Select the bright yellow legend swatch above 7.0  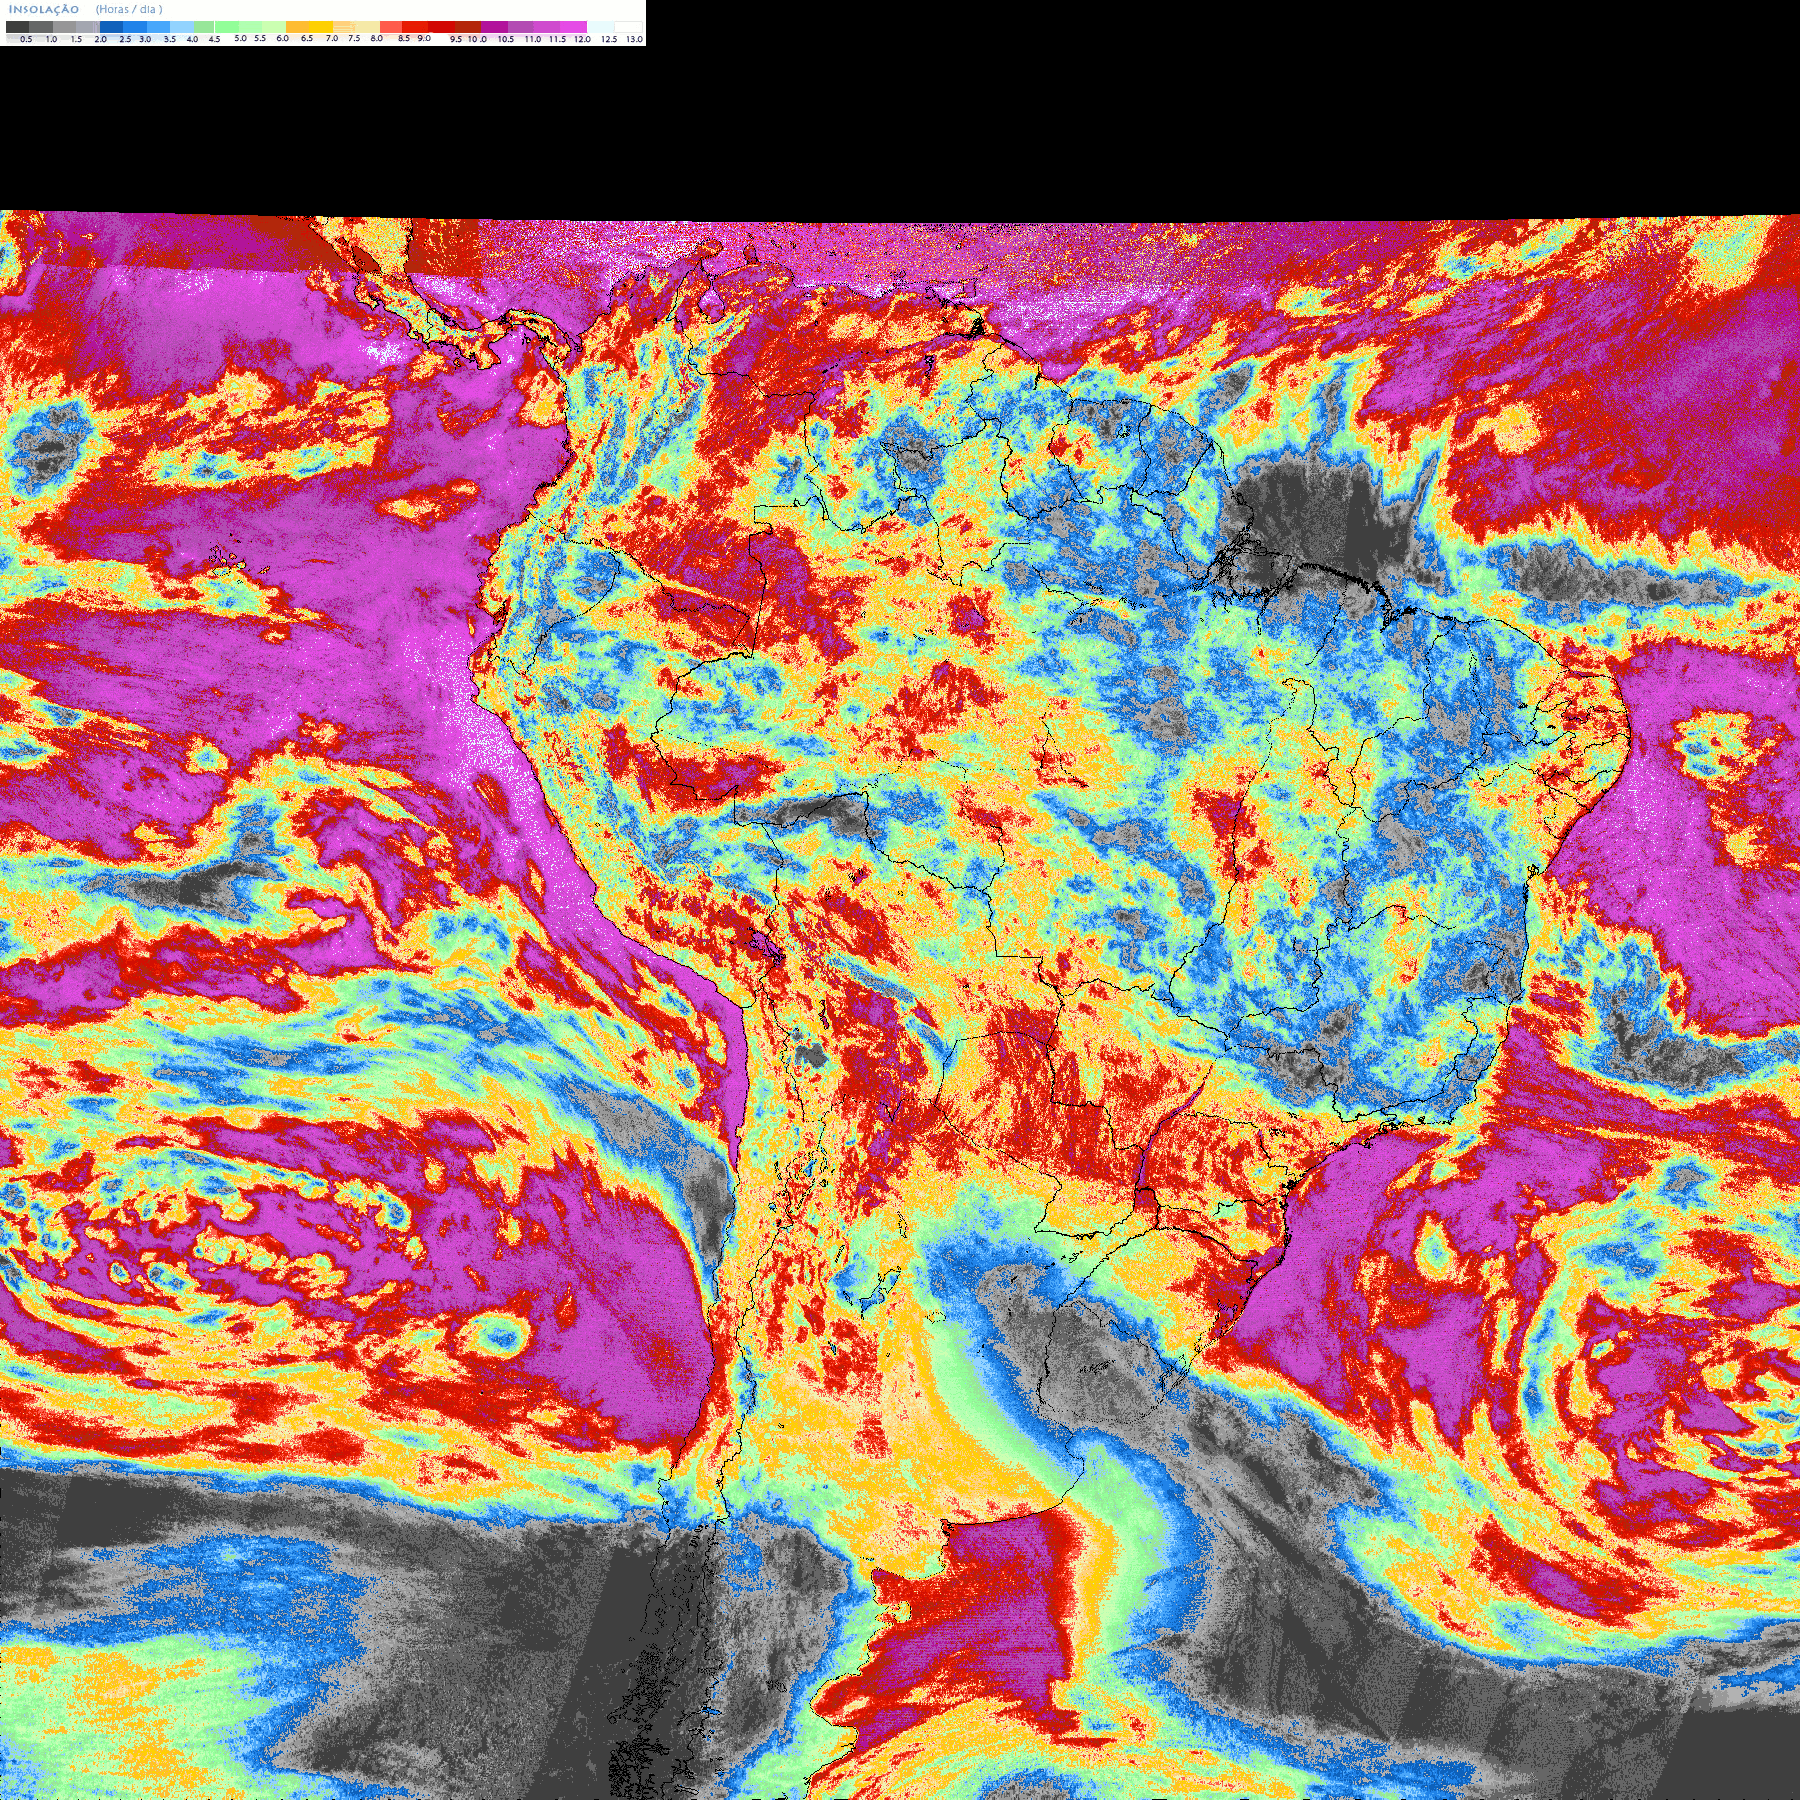(321, 27)
